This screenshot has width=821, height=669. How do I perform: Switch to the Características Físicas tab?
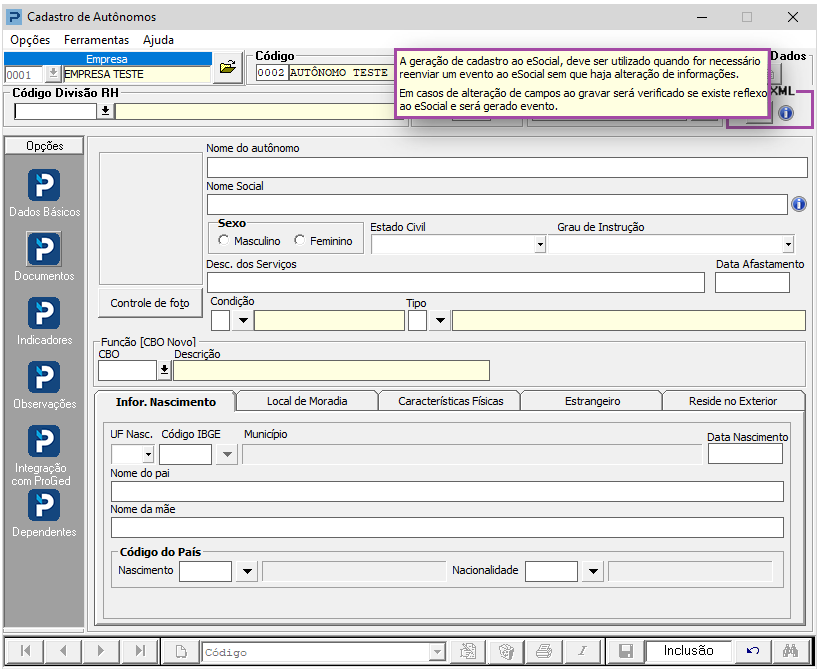point(450,401)
